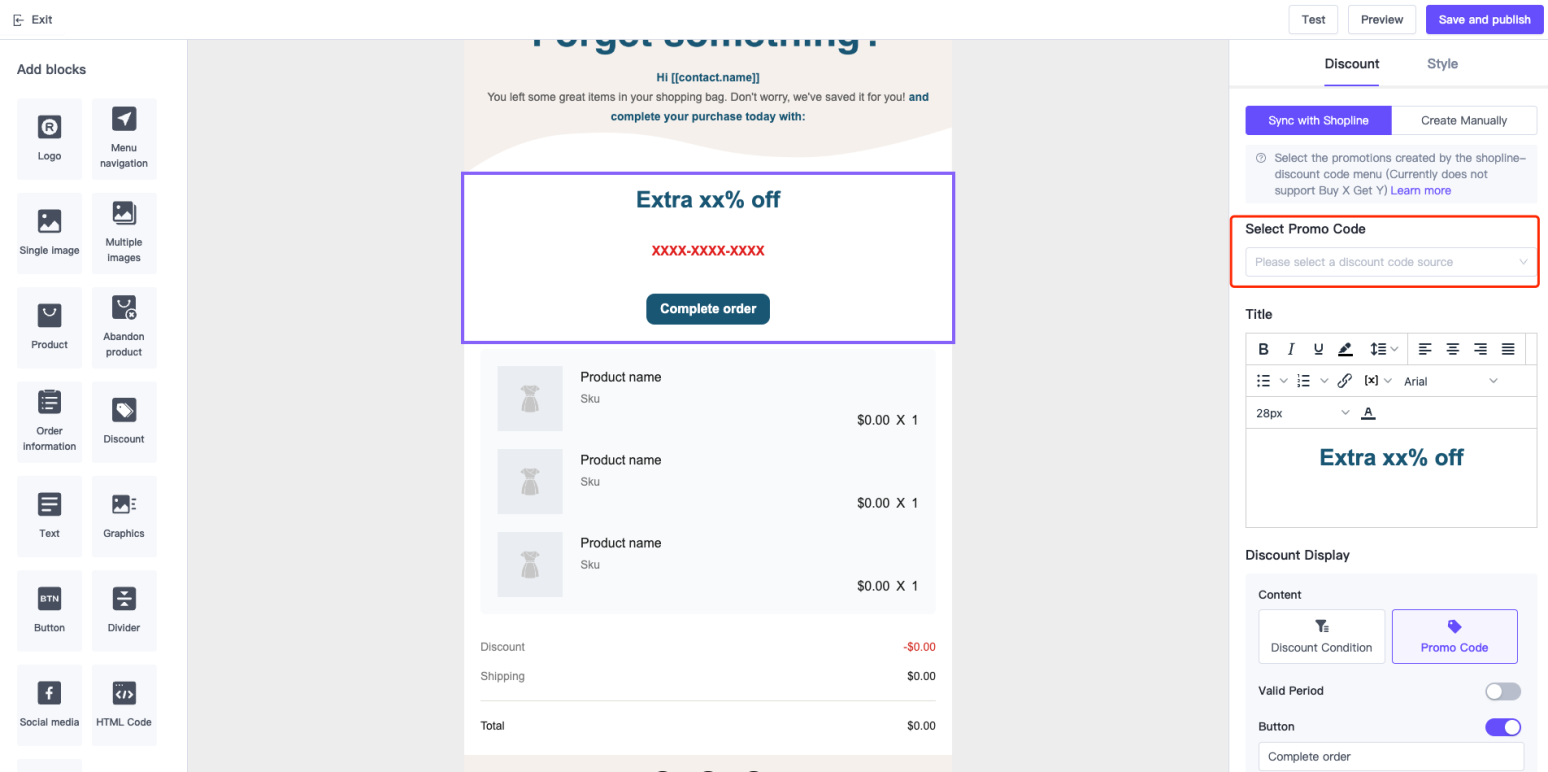Click Save and publish button
The width and height of the screenshot is (1548, 772).
click(1484, 19)
